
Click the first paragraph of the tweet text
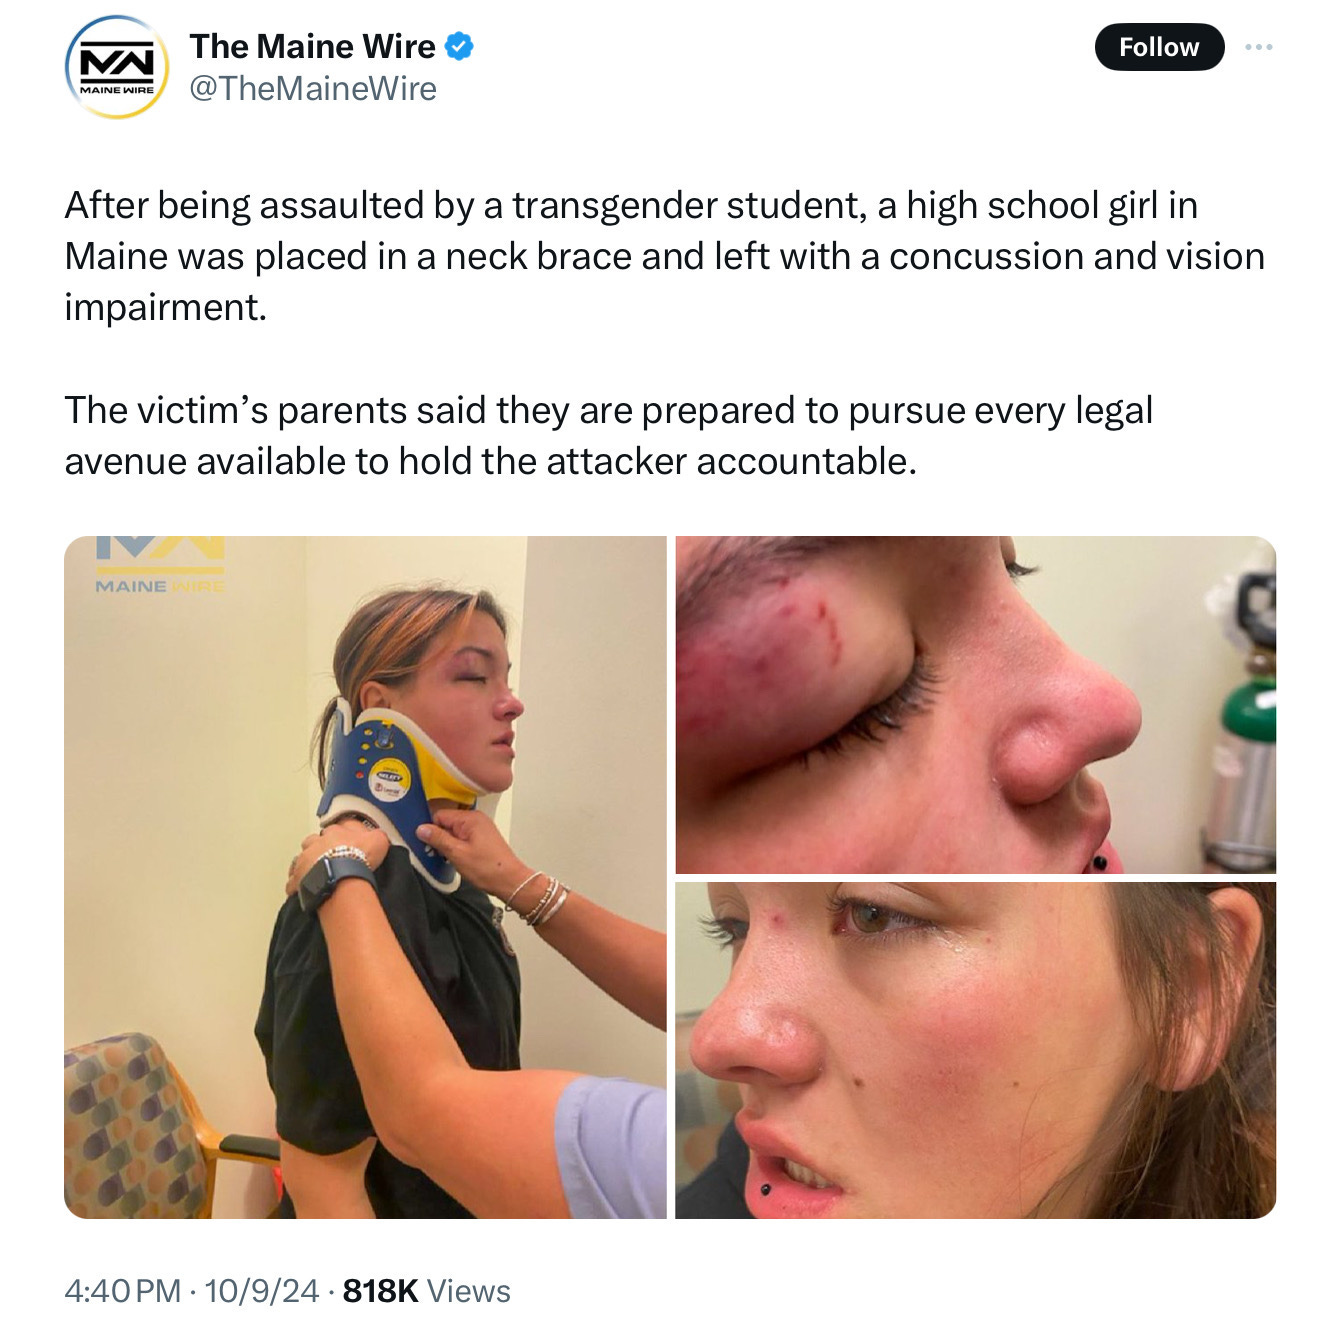pyautogui.click(x=665, y=256)
